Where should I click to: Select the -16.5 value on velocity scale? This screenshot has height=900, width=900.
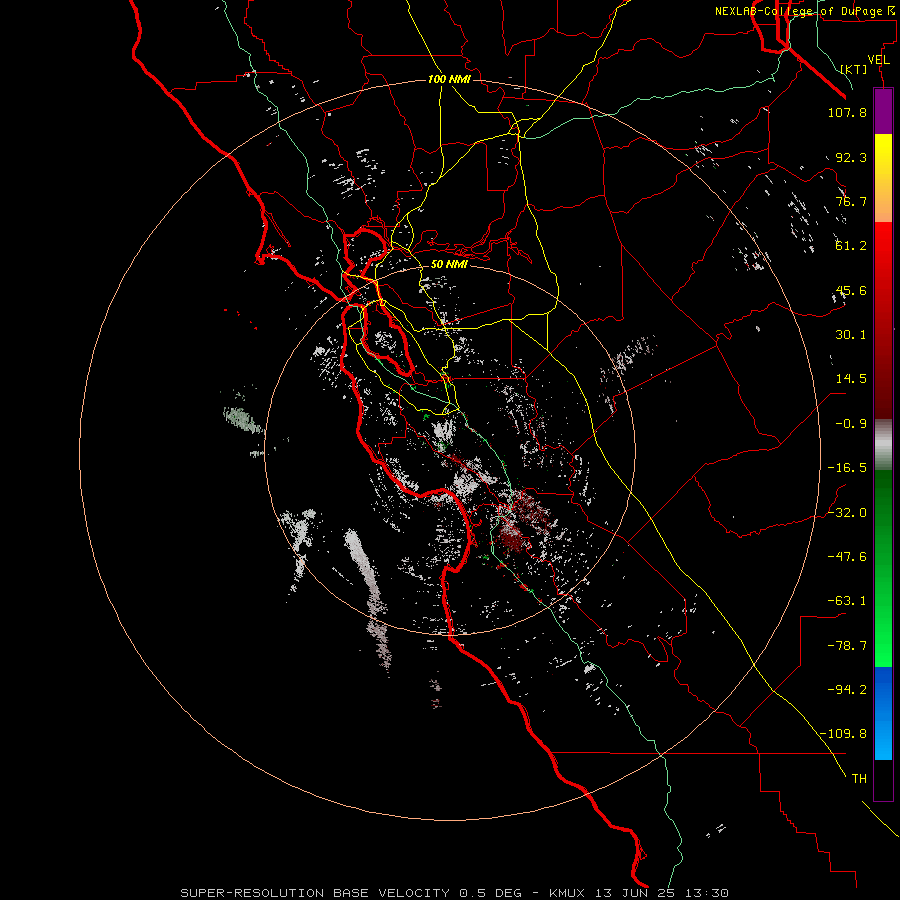847,468
